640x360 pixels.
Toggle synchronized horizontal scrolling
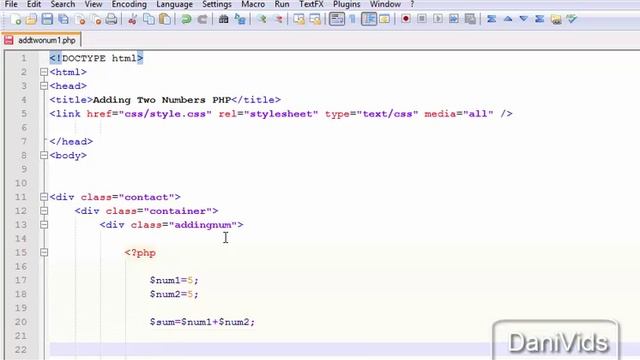click(315, 19)
